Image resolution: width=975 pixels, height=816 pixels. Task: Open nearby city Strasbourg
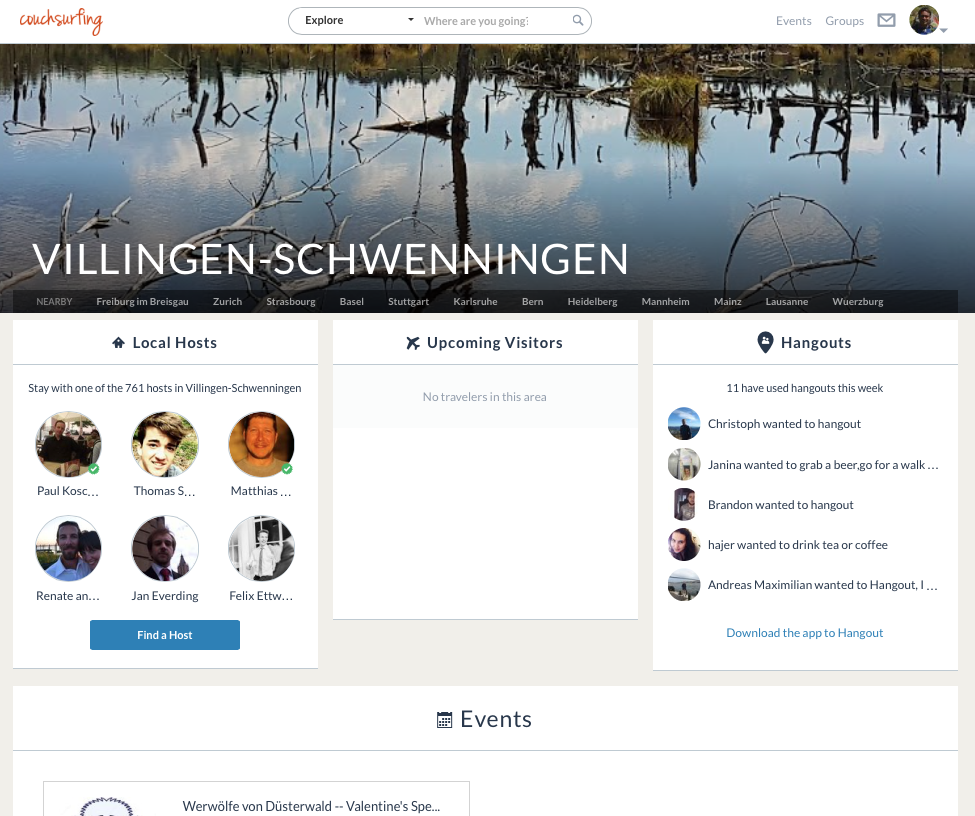pyautogui.click(x=291, y=302)
